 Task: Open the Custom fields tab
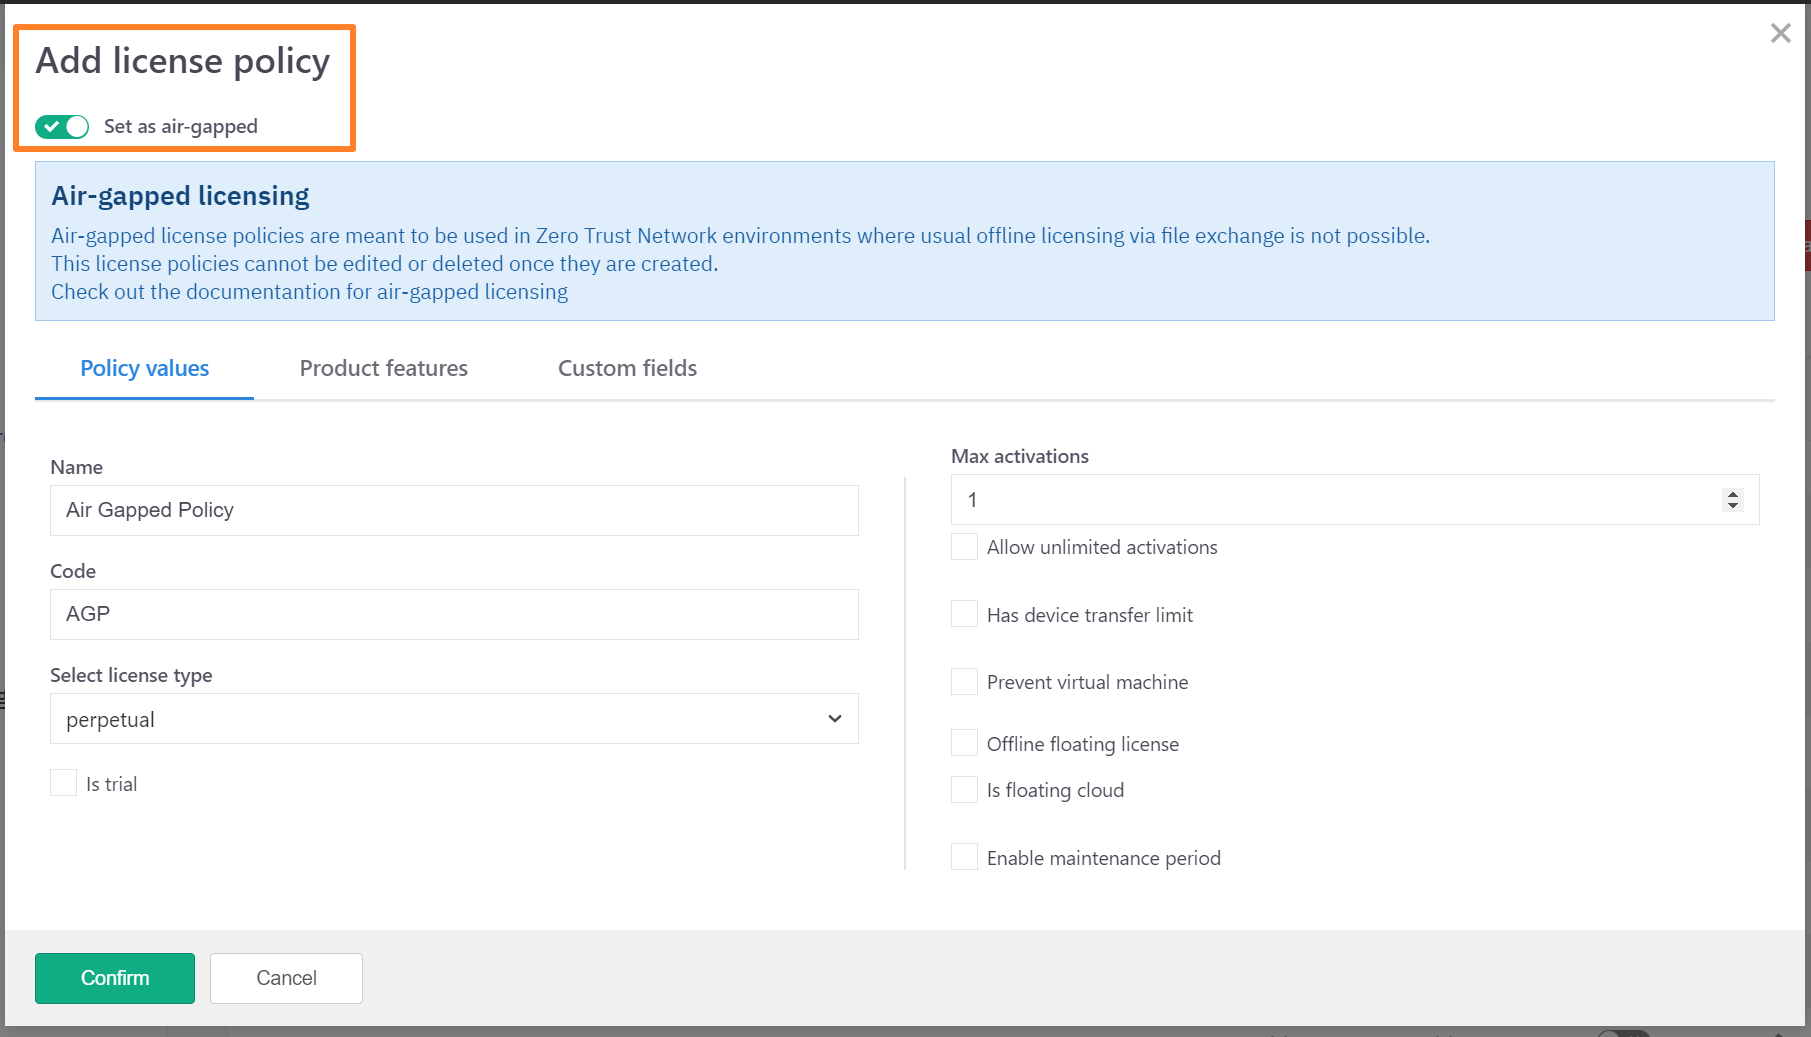627,368
